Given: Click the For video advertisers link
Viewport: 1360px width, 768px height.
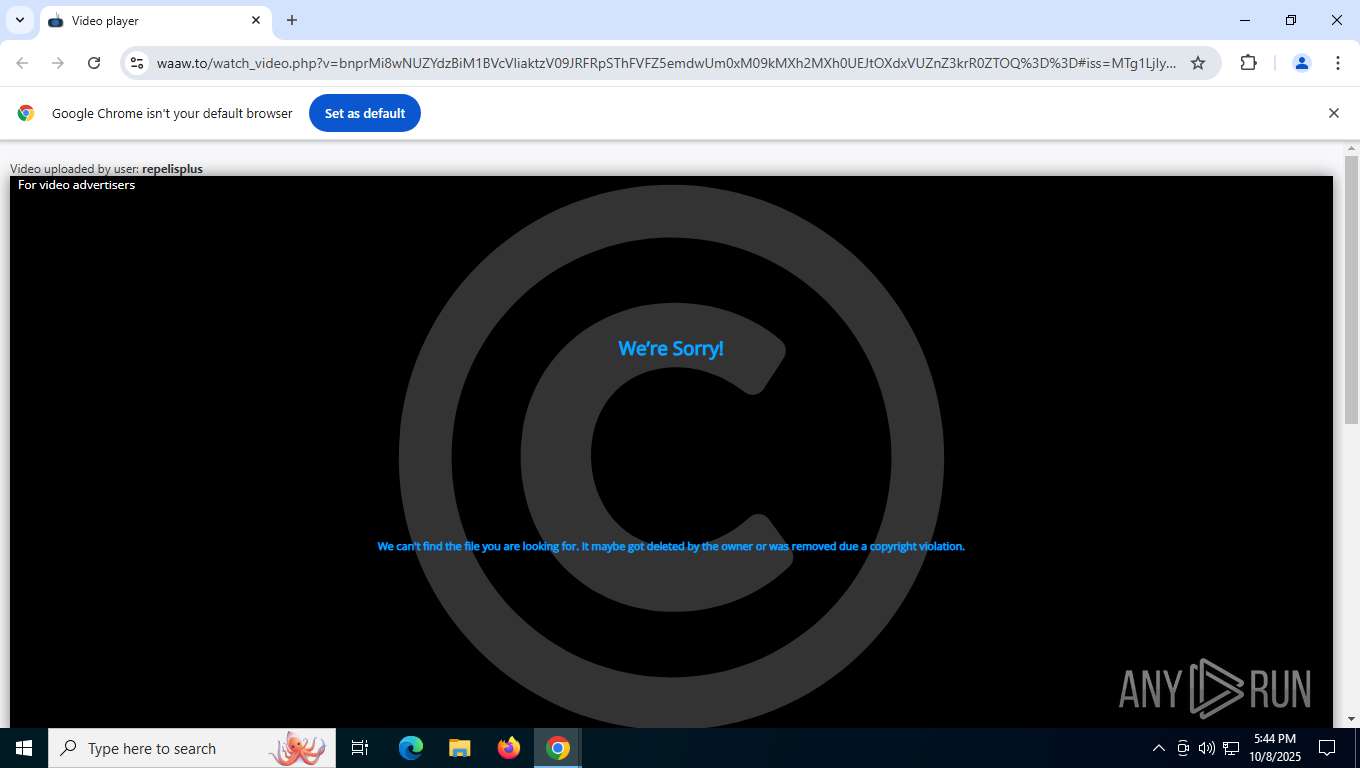Looking at the screenshot, I should tap(76, 185).
